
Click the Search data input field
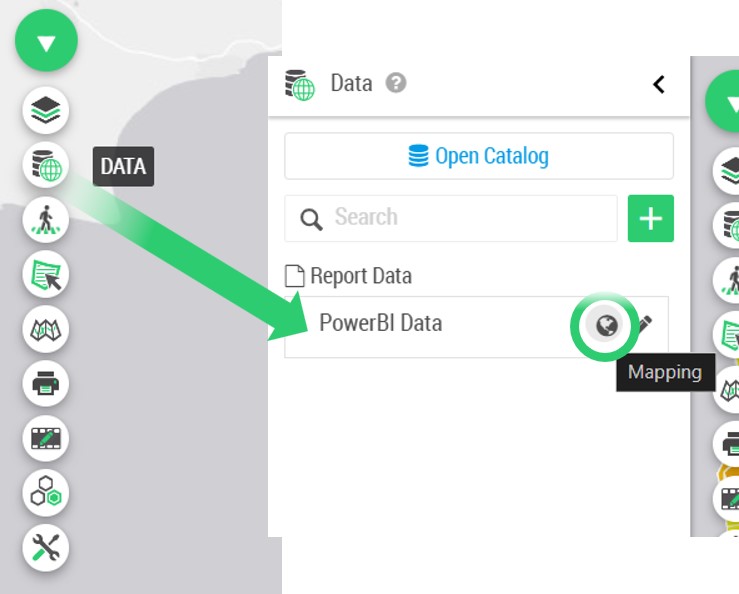(x=451, y=218)
